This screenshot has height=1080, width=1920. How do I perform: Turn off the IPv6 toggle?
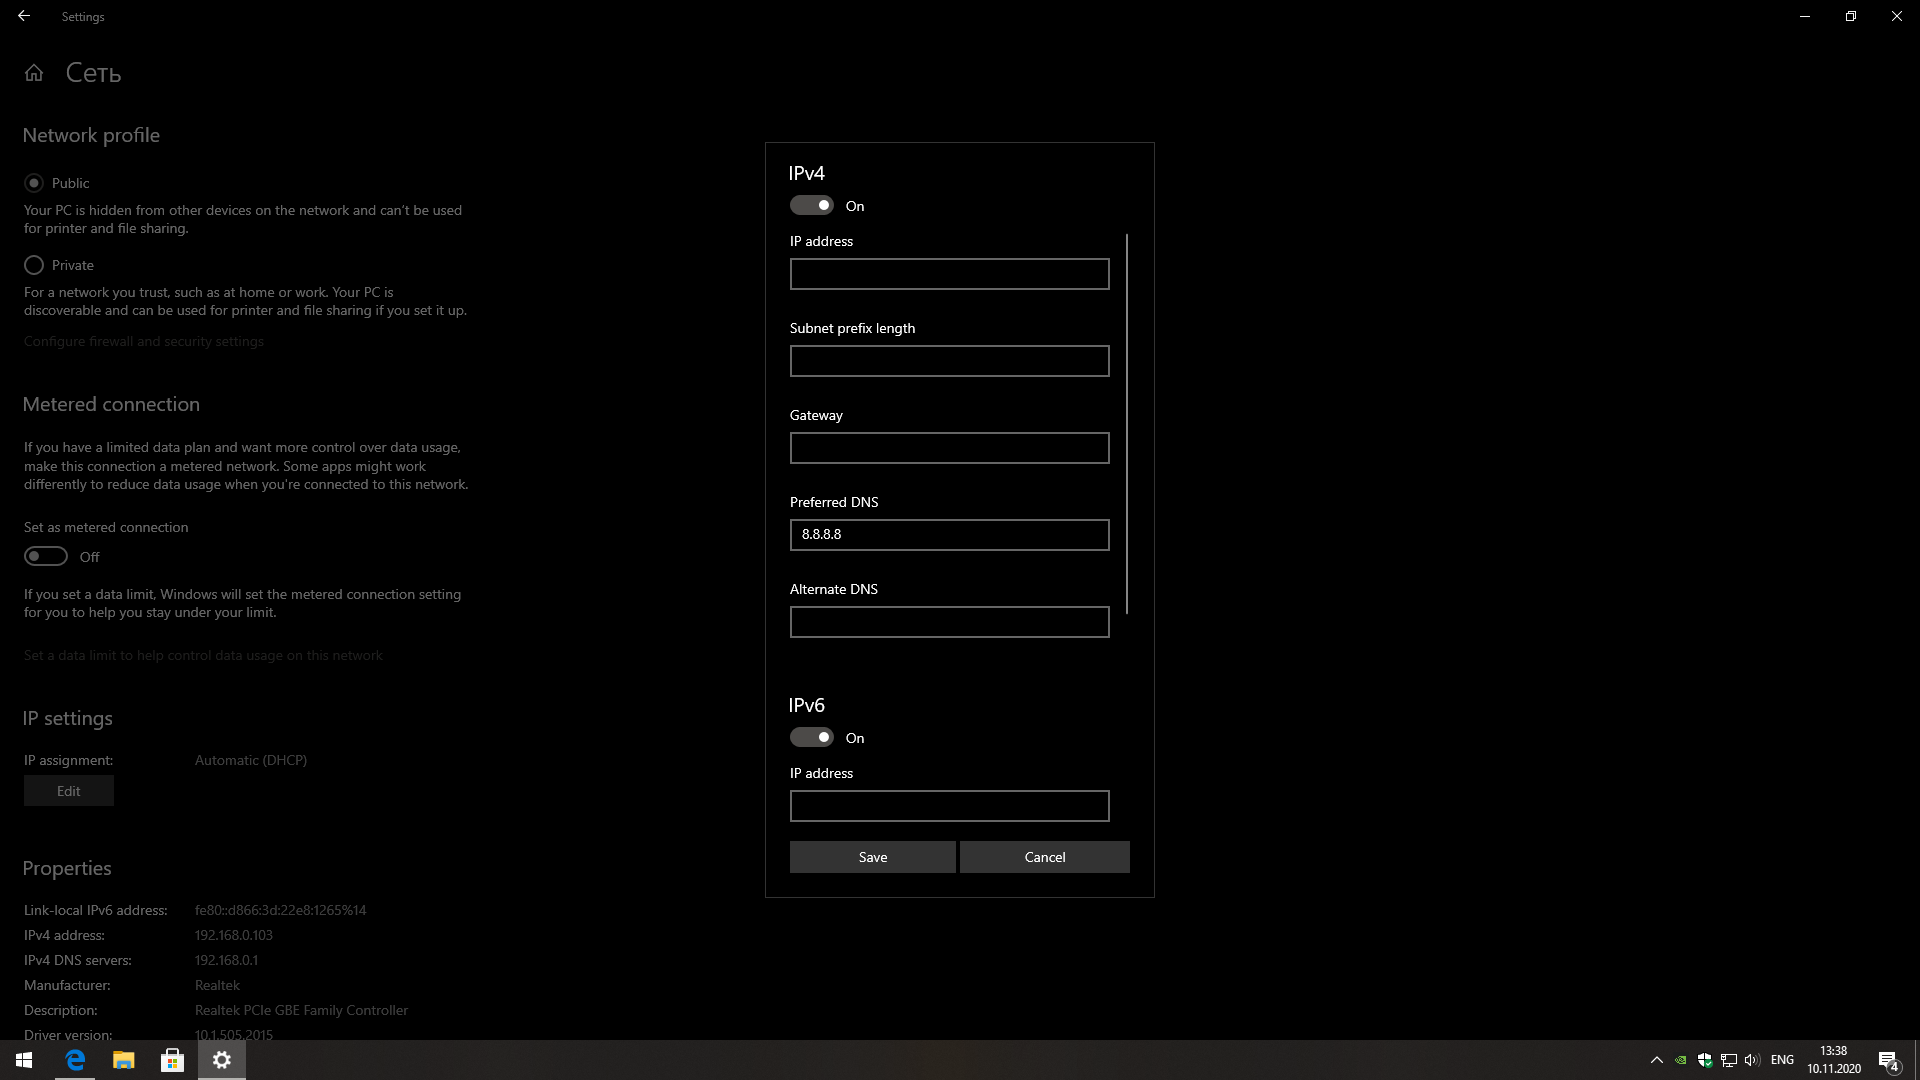click(812, 737)
